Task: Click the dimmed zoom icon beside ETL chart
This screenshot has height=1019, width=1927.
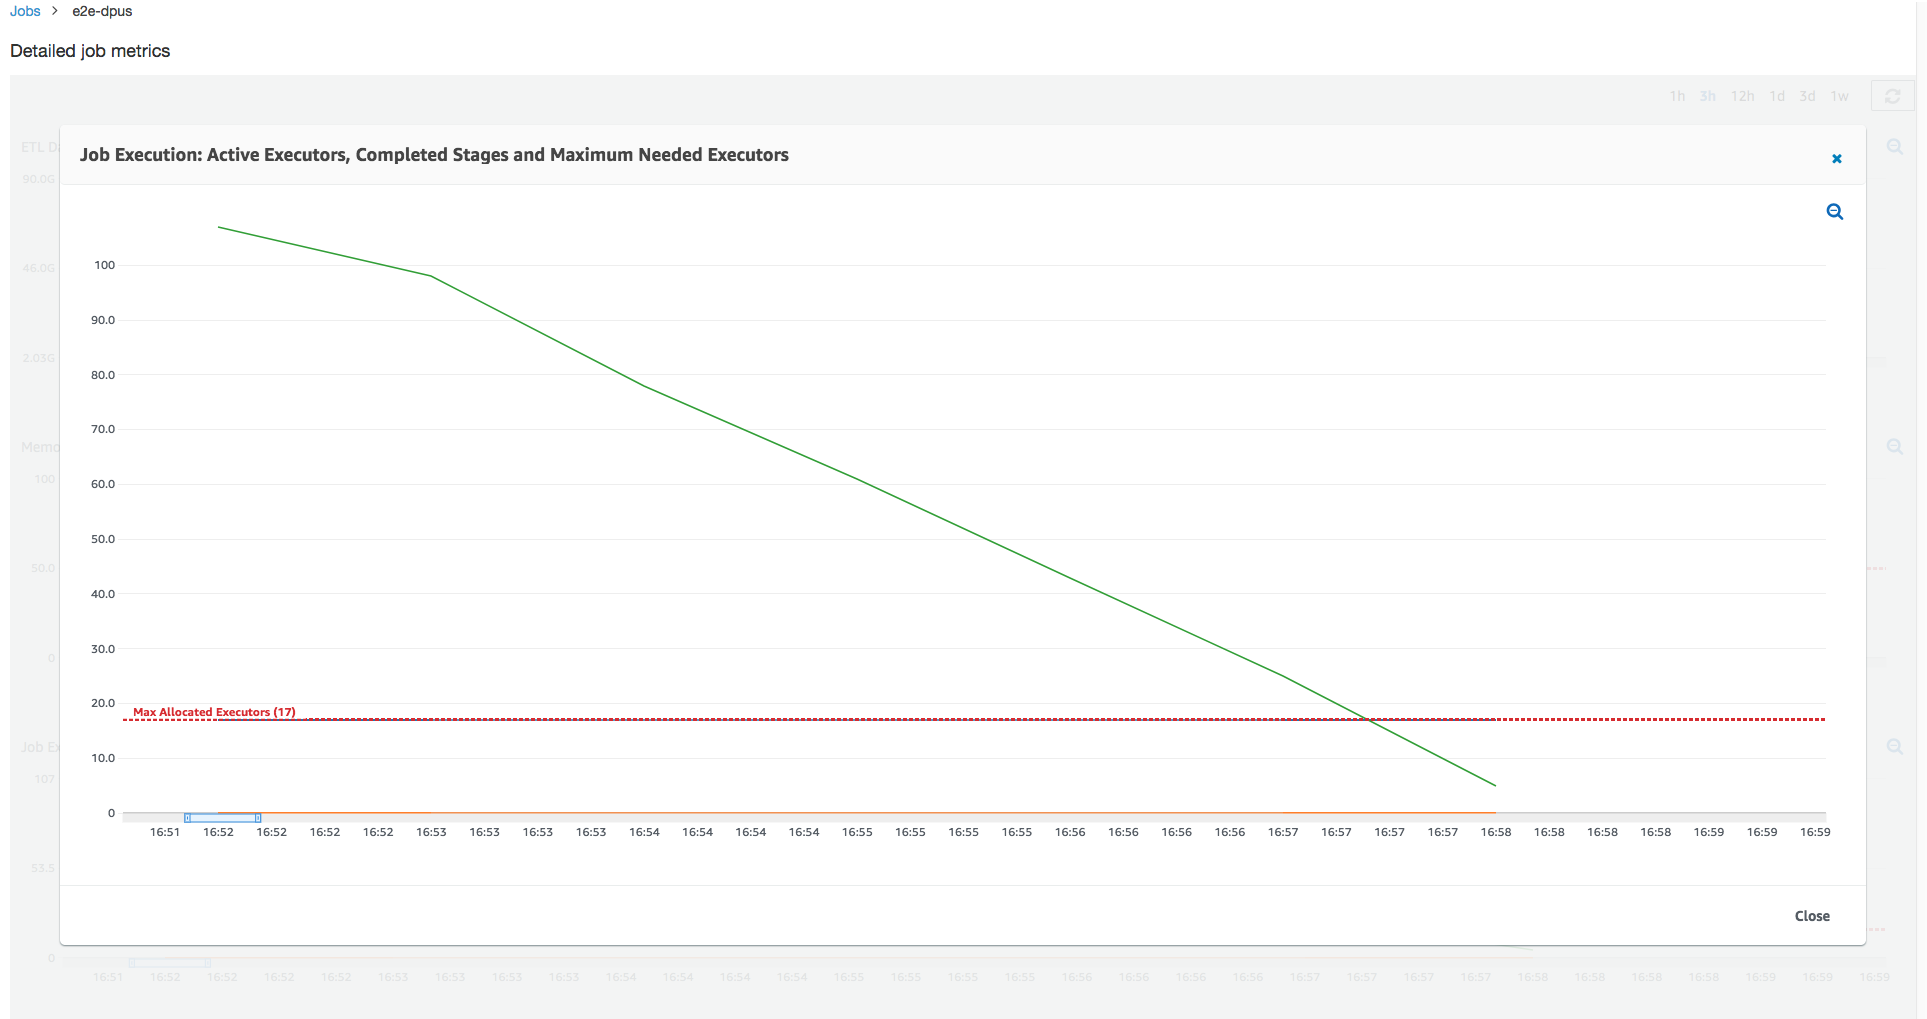Action: point(1894,147)
